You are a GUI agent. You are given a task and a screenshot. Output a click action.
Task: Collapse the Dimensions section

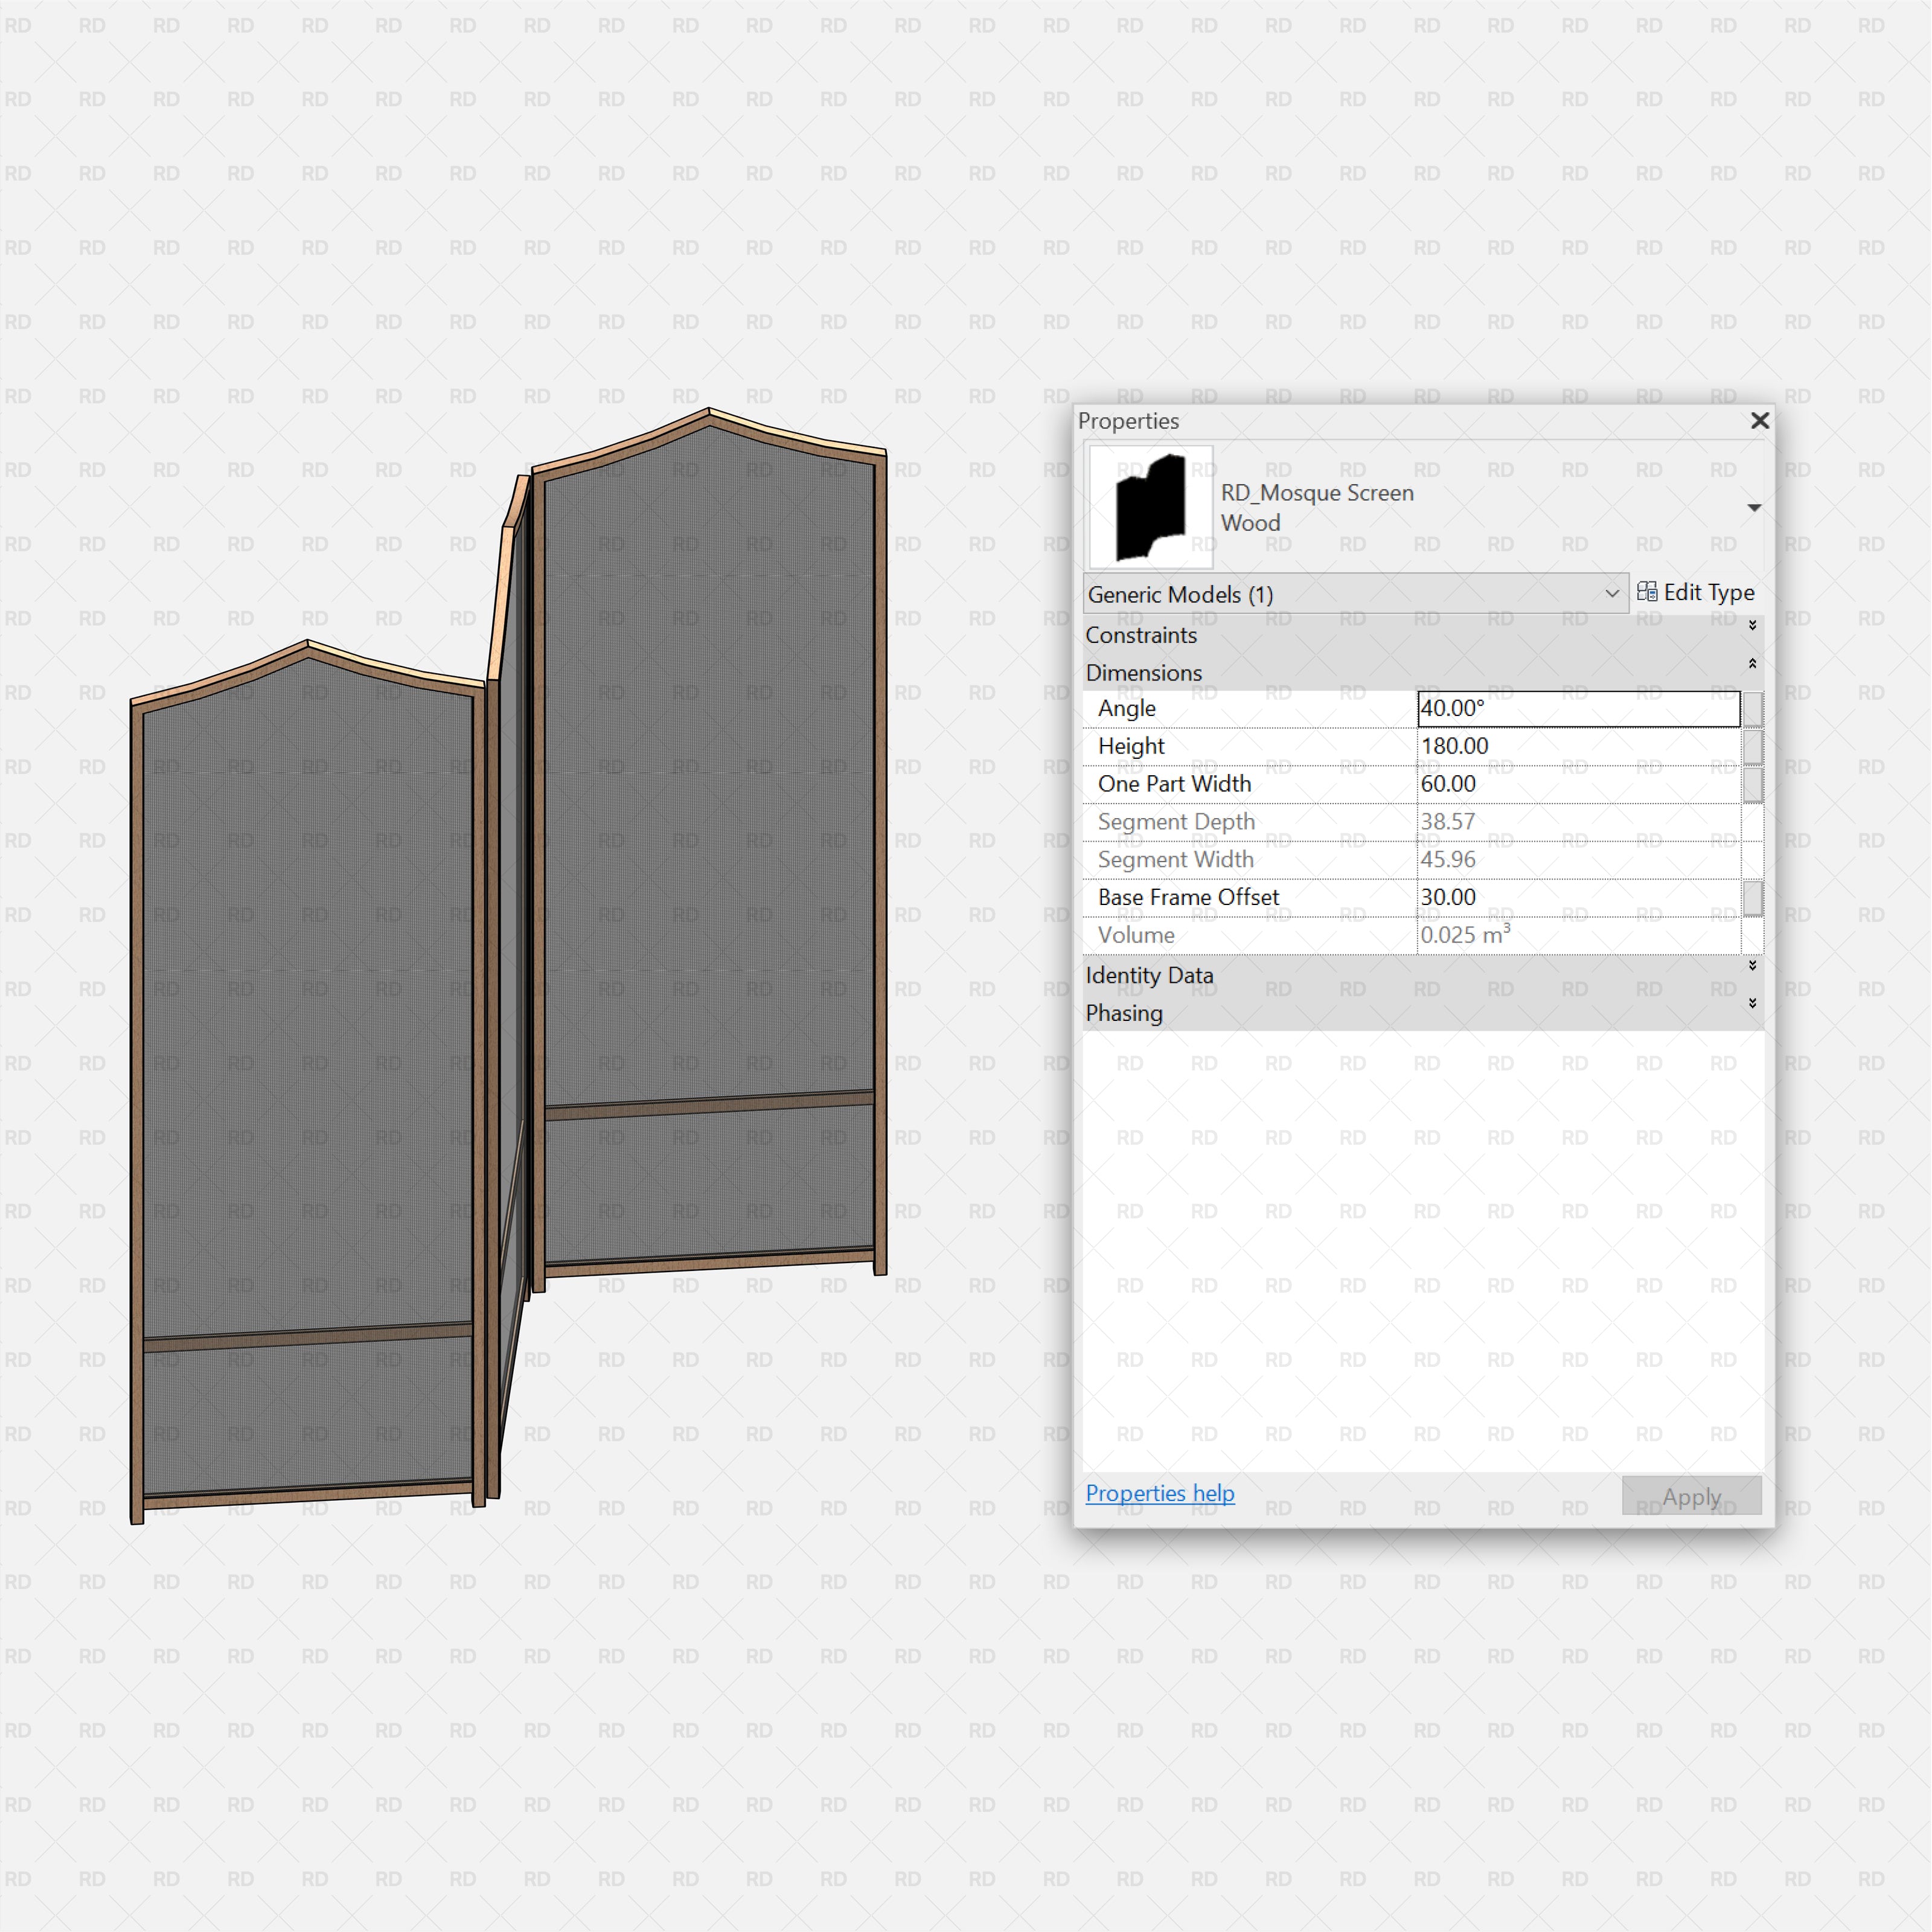[1752, 662]
